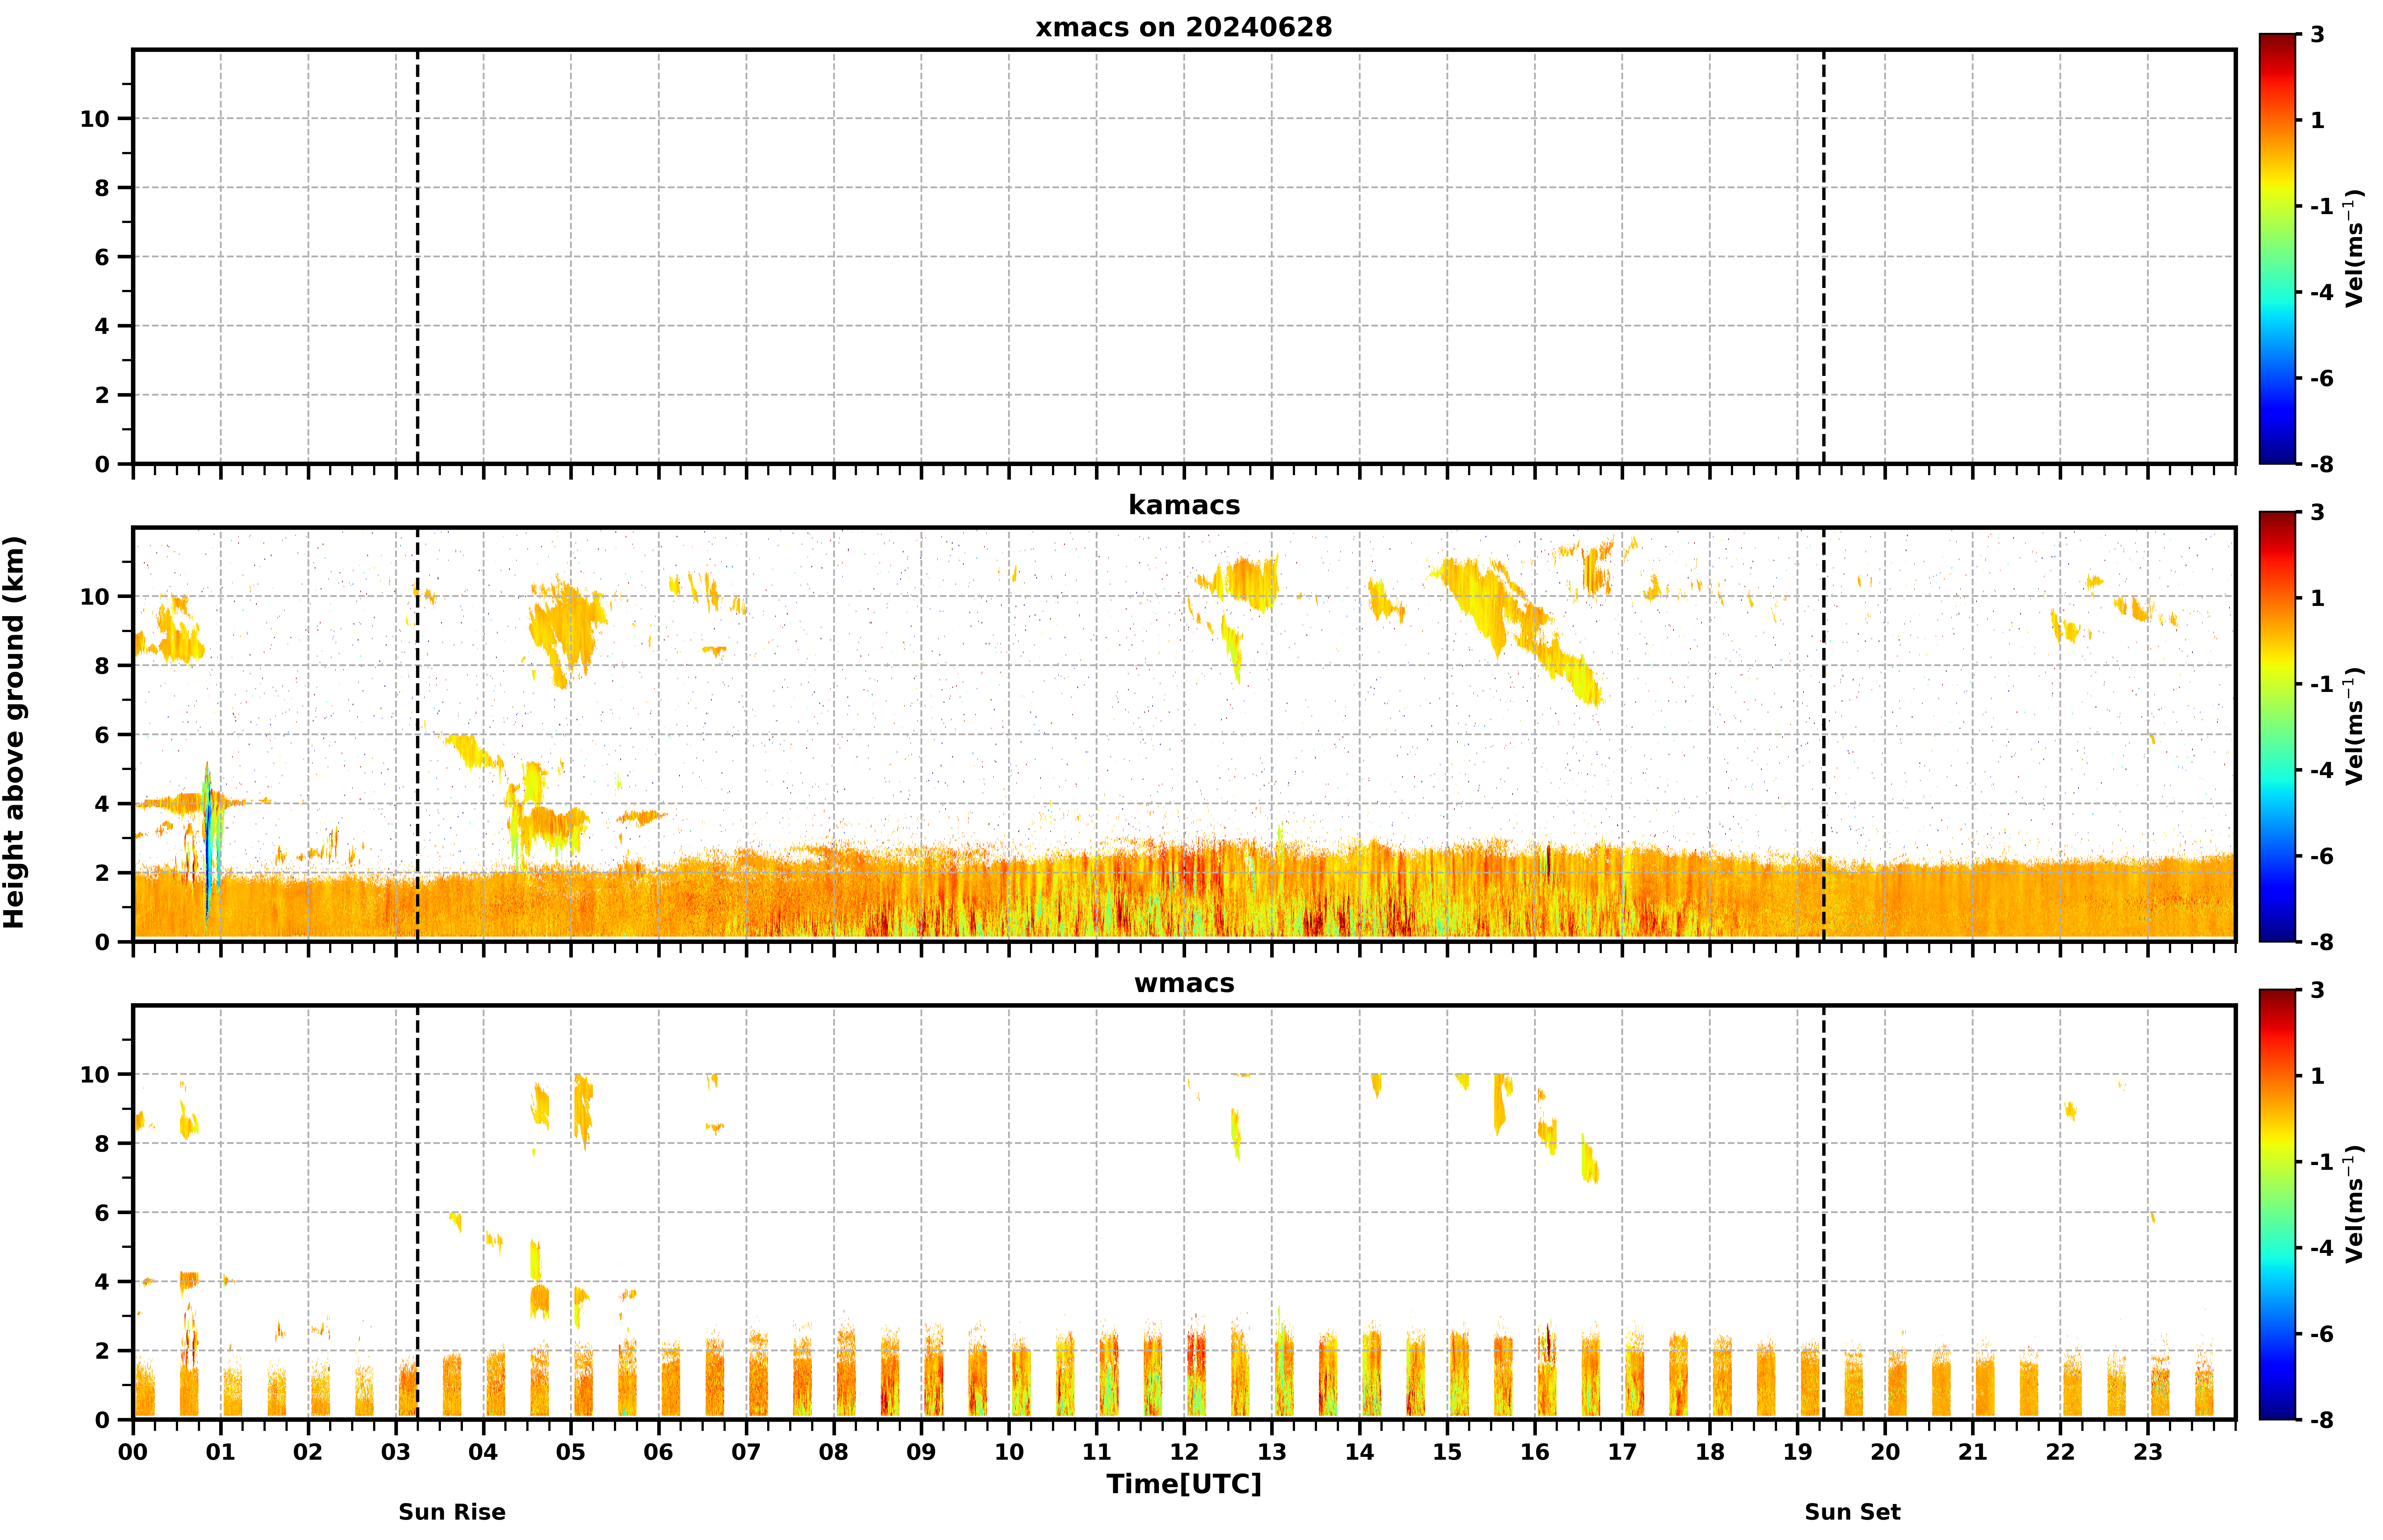Click the 12 hour tick label on the time axis
2383x1540 pixels.
click(x=1184, y=1452)
